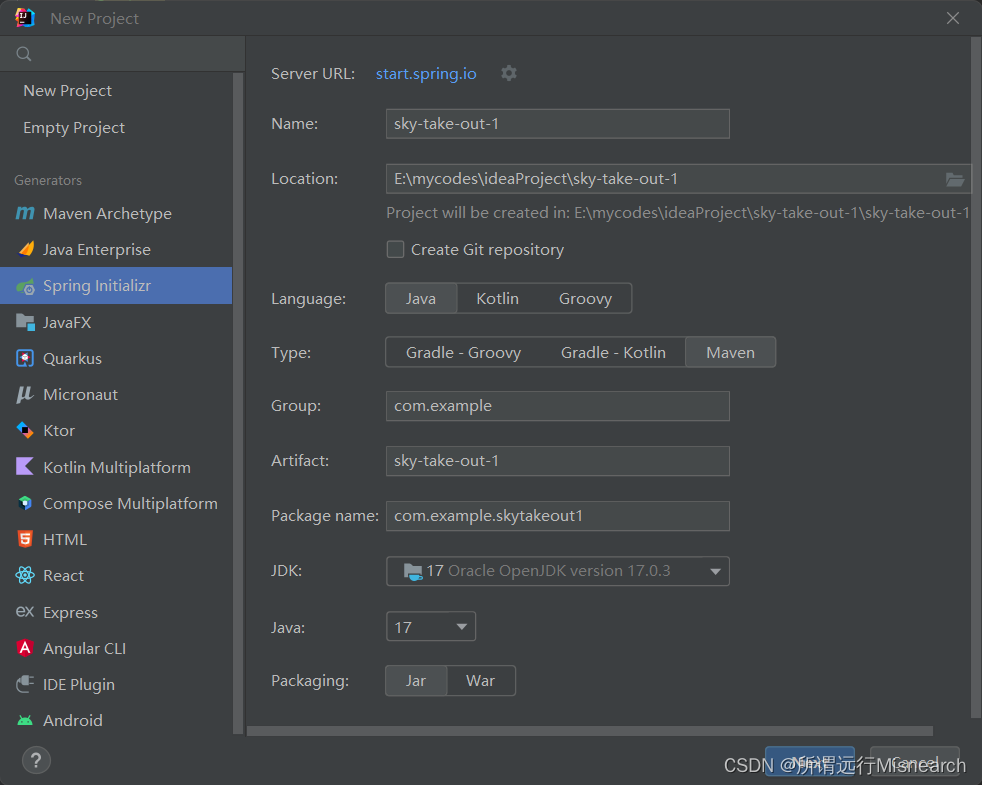
Task: Click the JavaFX folder icon
Action: pos(25,322)
